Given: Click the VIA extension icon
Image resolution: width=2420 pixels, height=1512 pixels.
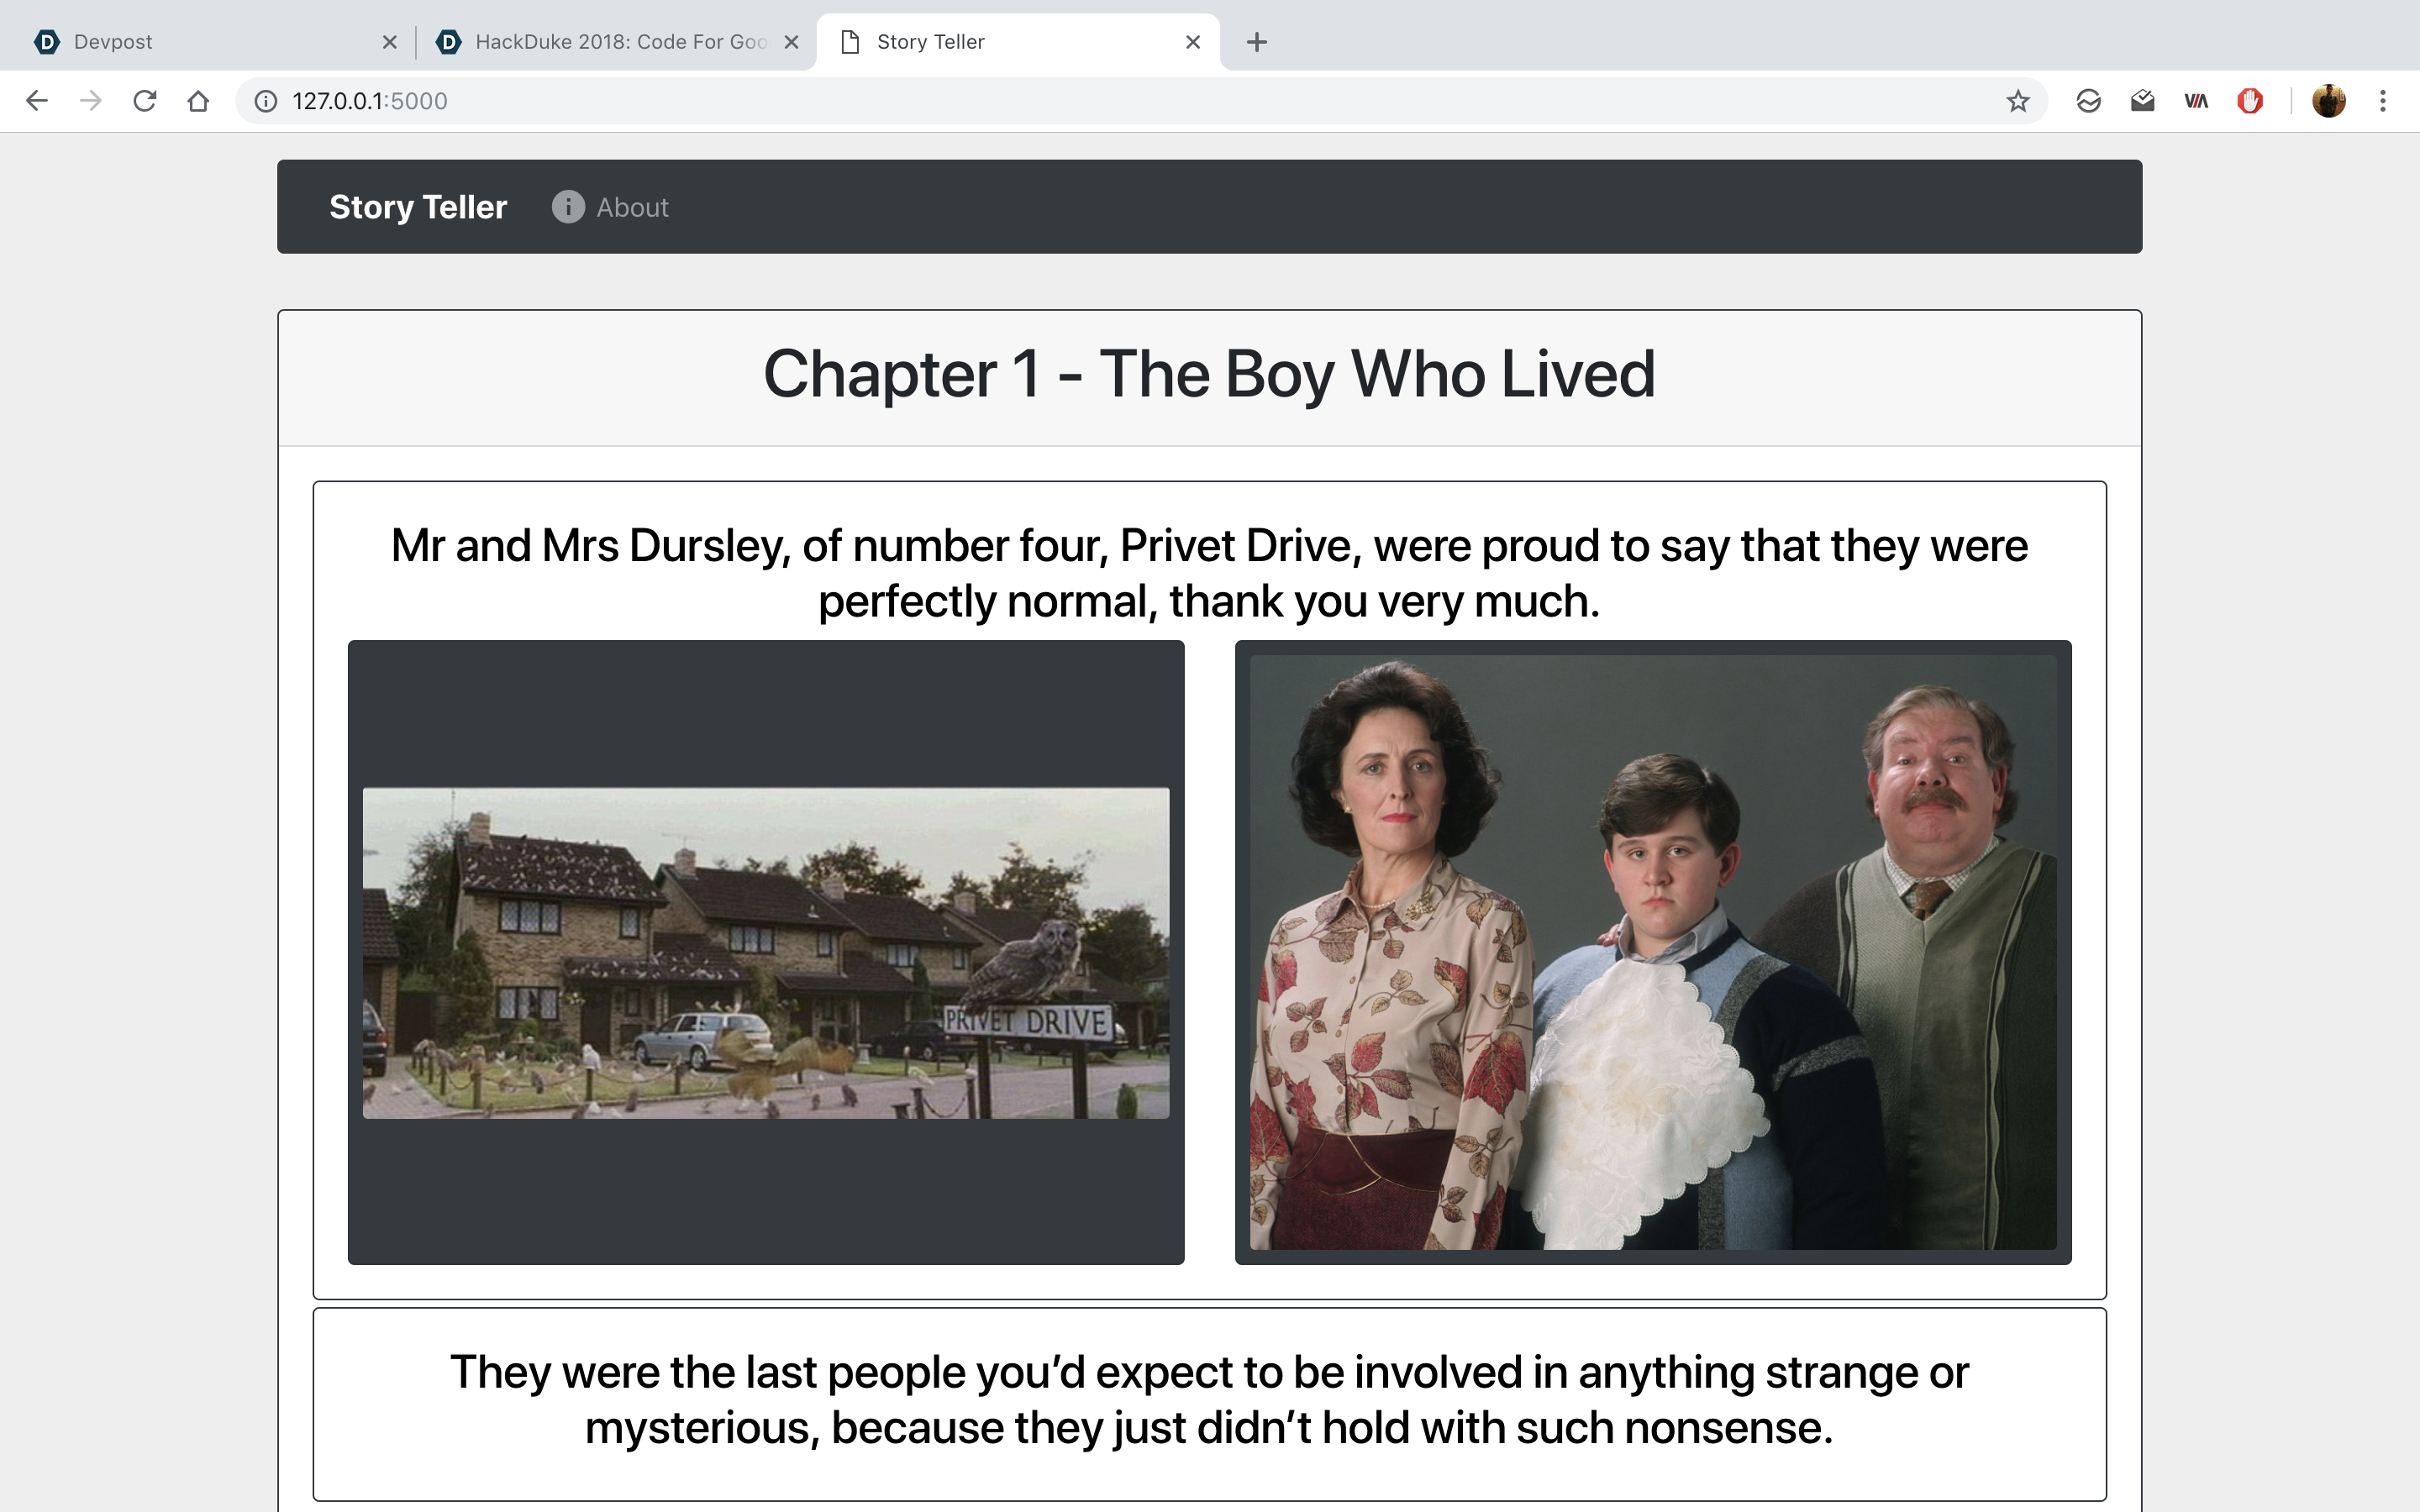Looking at the screenshot, I should pos(2196,101).
